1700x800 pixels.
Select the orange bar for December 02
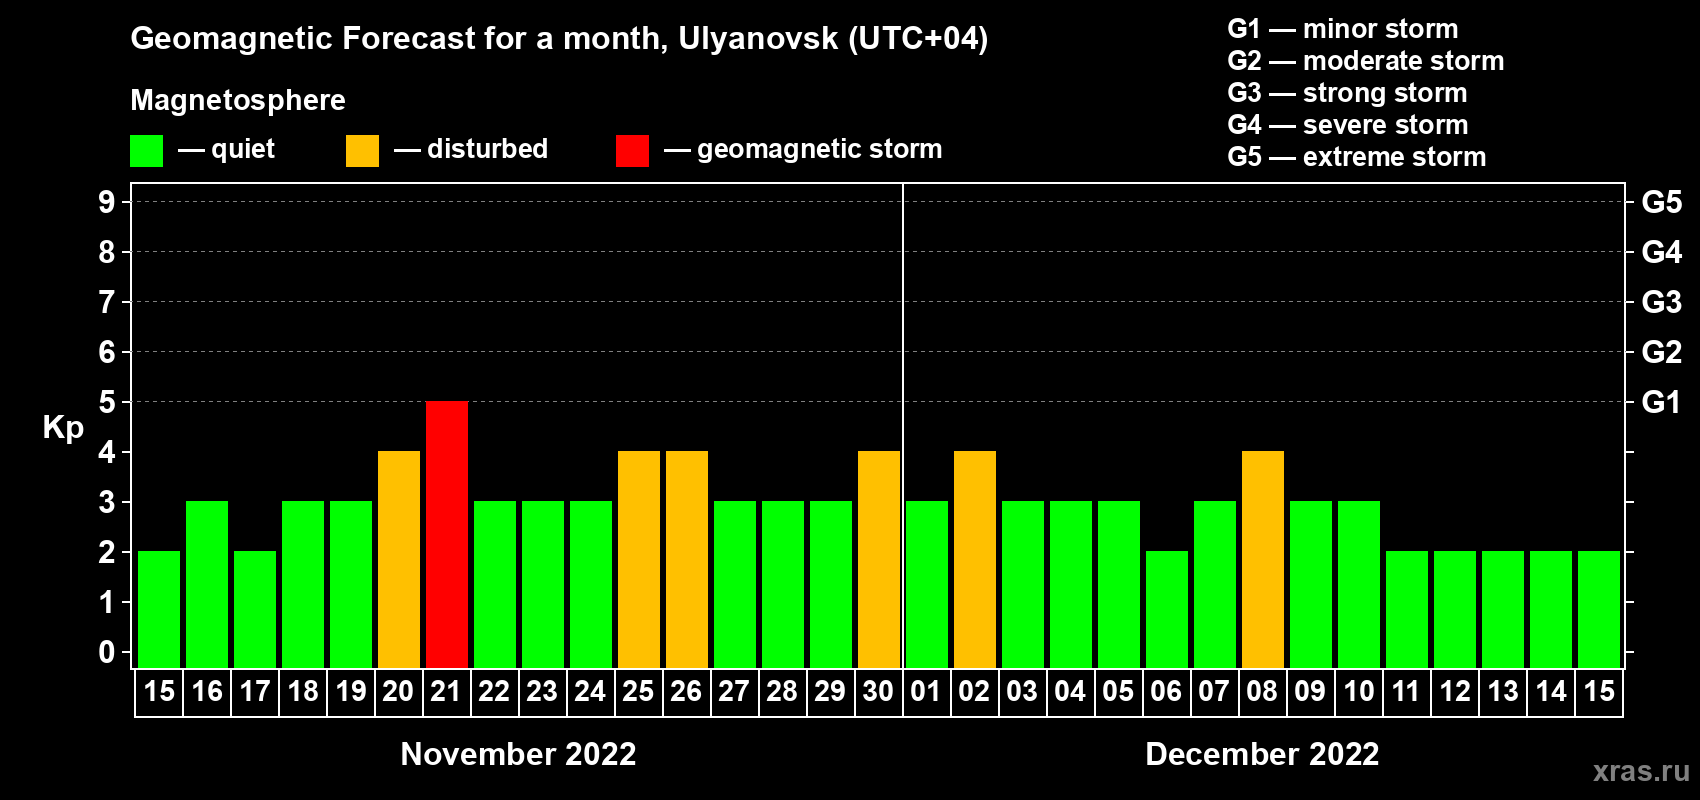(975, 559)
